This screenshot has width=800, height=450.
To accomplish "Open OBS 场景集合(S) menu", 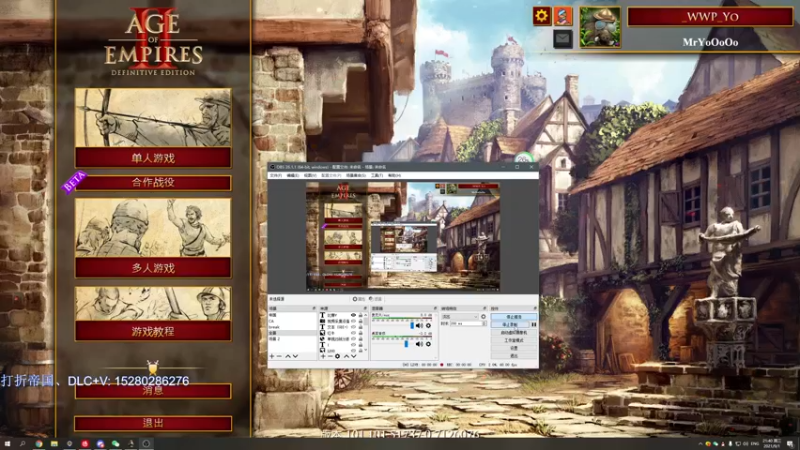I will click(356, 175).
